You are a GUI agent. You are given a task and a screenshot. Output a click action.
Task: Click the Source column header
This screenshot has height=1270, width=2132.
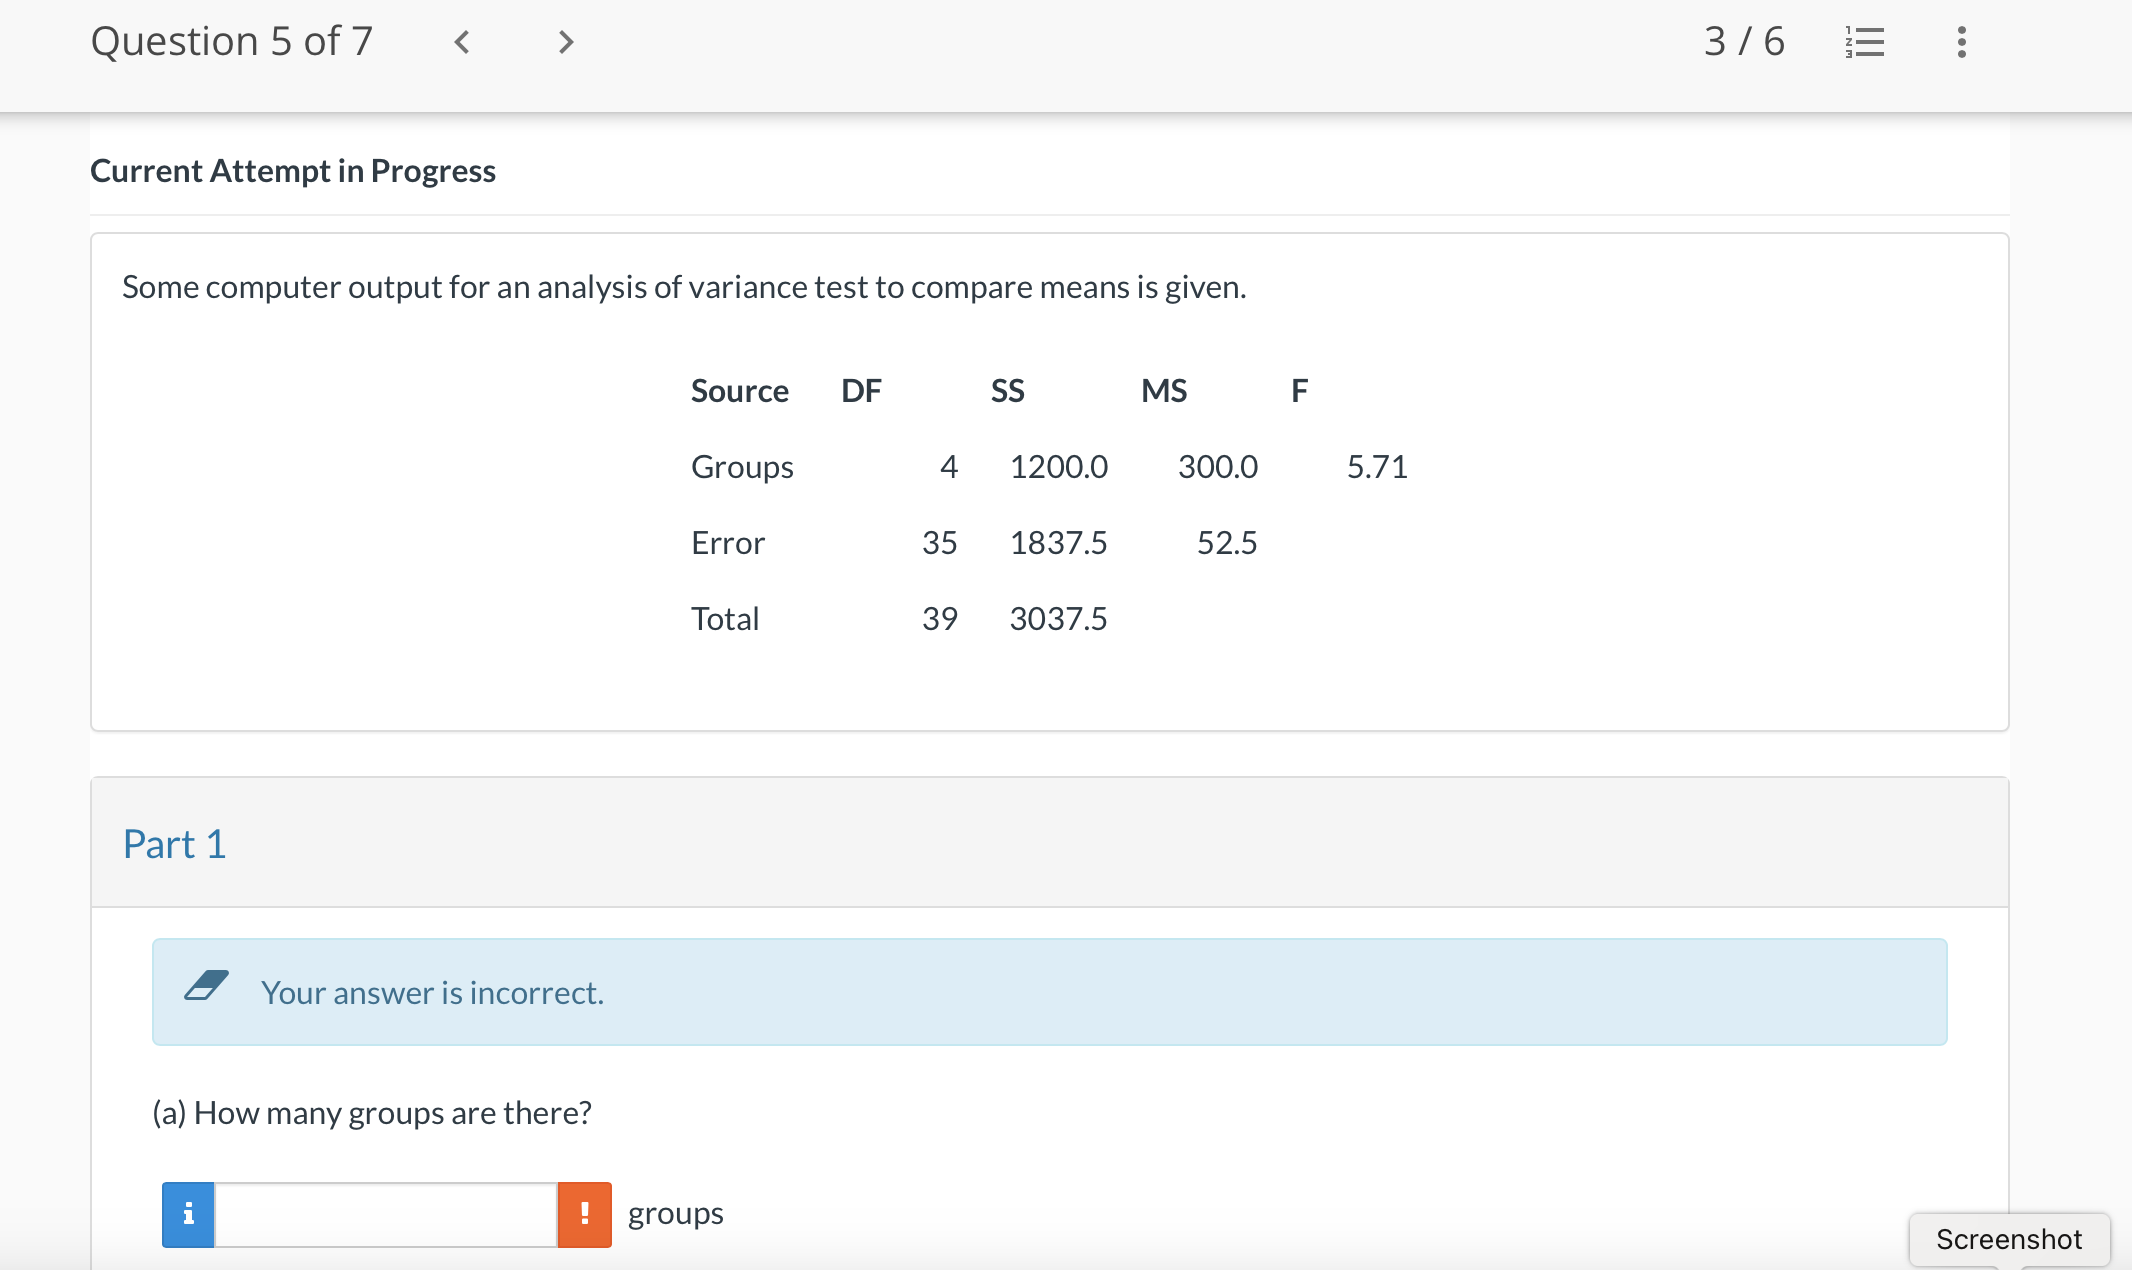739,391
